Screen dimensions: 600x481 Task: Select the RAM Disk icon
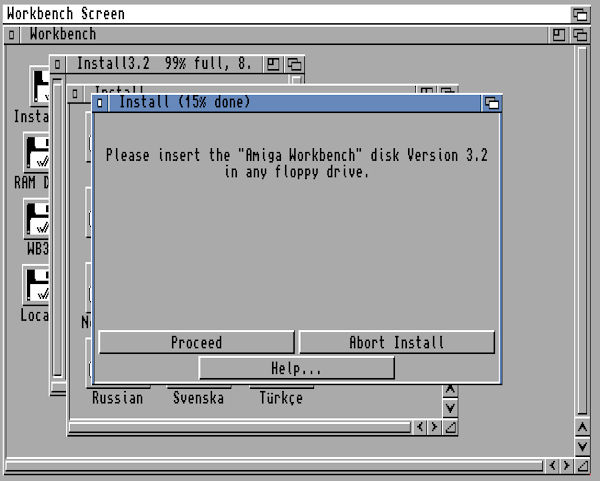(x=38, y=154)
